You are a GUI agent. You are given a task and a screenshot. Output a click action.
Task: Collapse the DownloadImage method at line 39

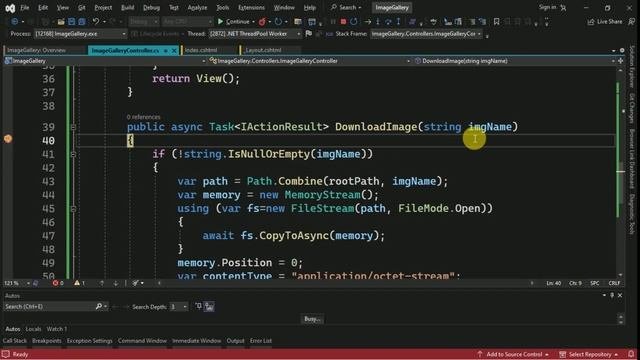point(73,127)
